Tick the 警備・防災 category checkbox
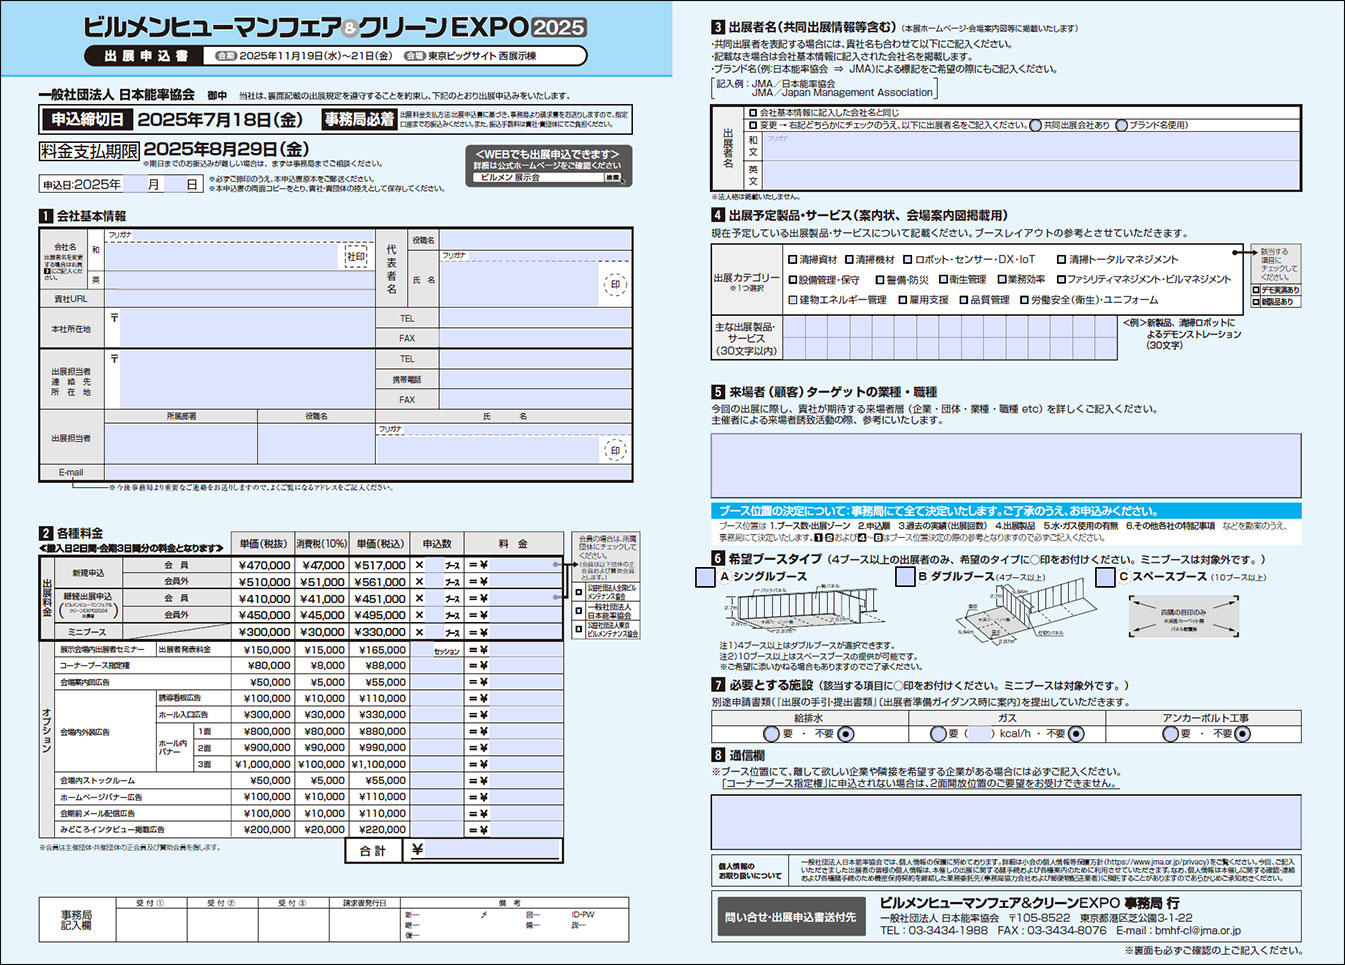This screenshot has width=1345, height=965. (x=880, y=280)
